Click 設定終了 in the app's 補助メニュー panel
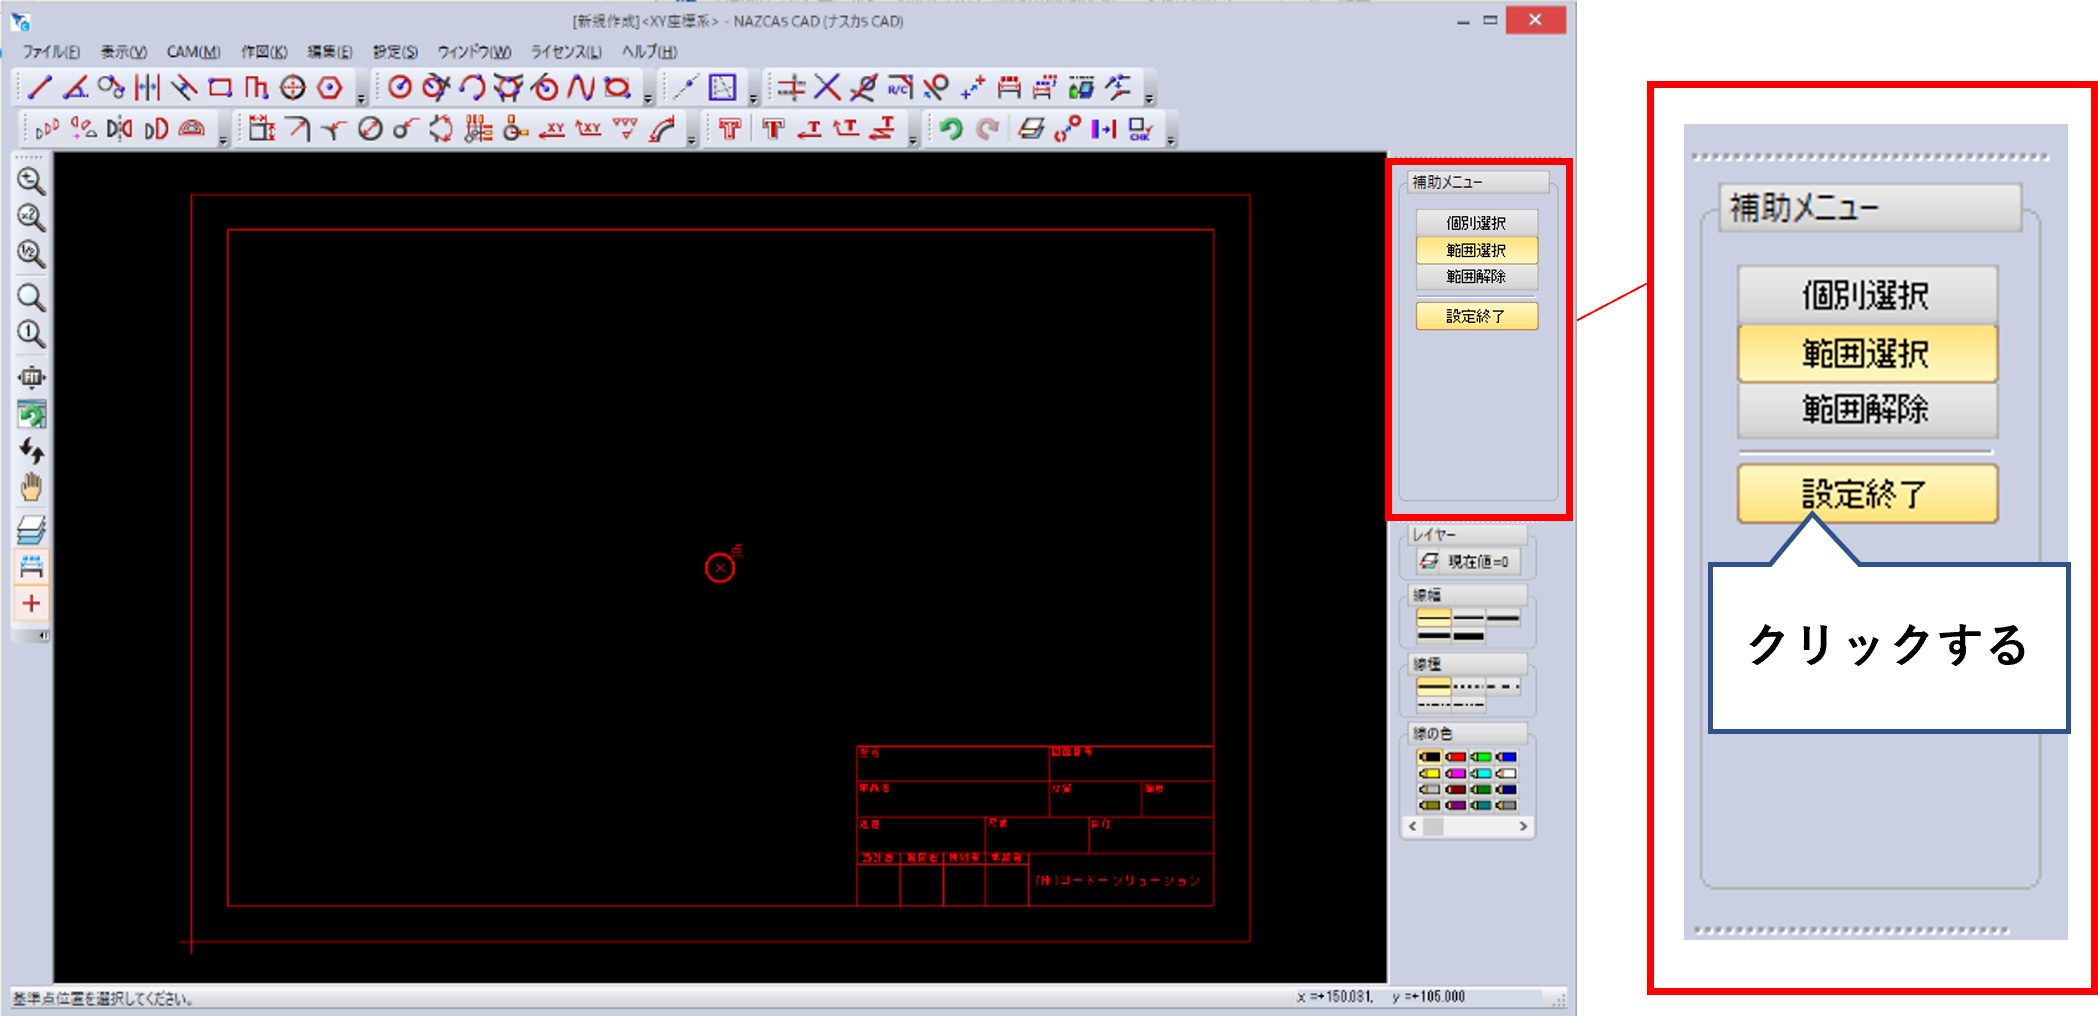The height and width of the screenshot is (1016, 2098). [x=1477, y=316]
